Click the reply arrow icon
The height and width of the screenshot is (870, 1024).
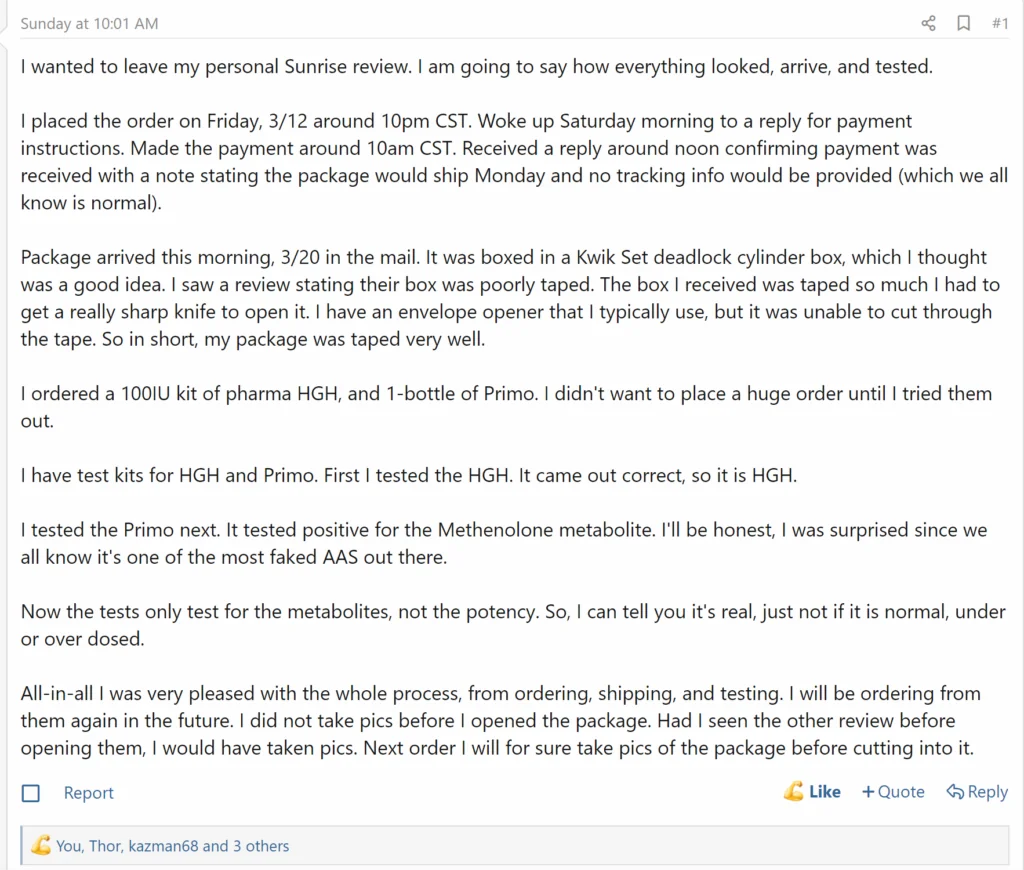pyautogui.click(x=955, y=792)
